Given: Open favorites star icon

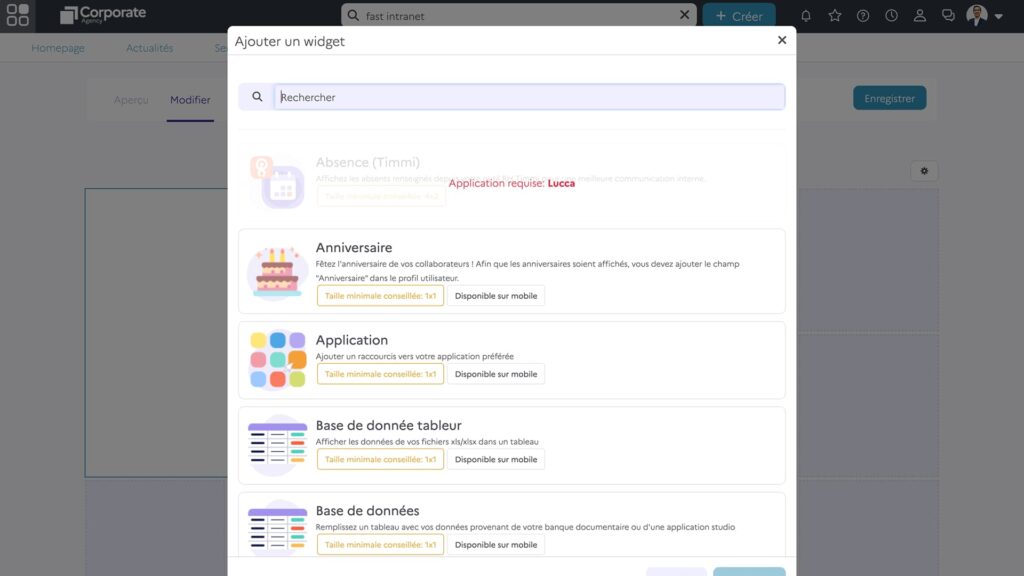Looking at the screenshot, I should pos(835,16).
